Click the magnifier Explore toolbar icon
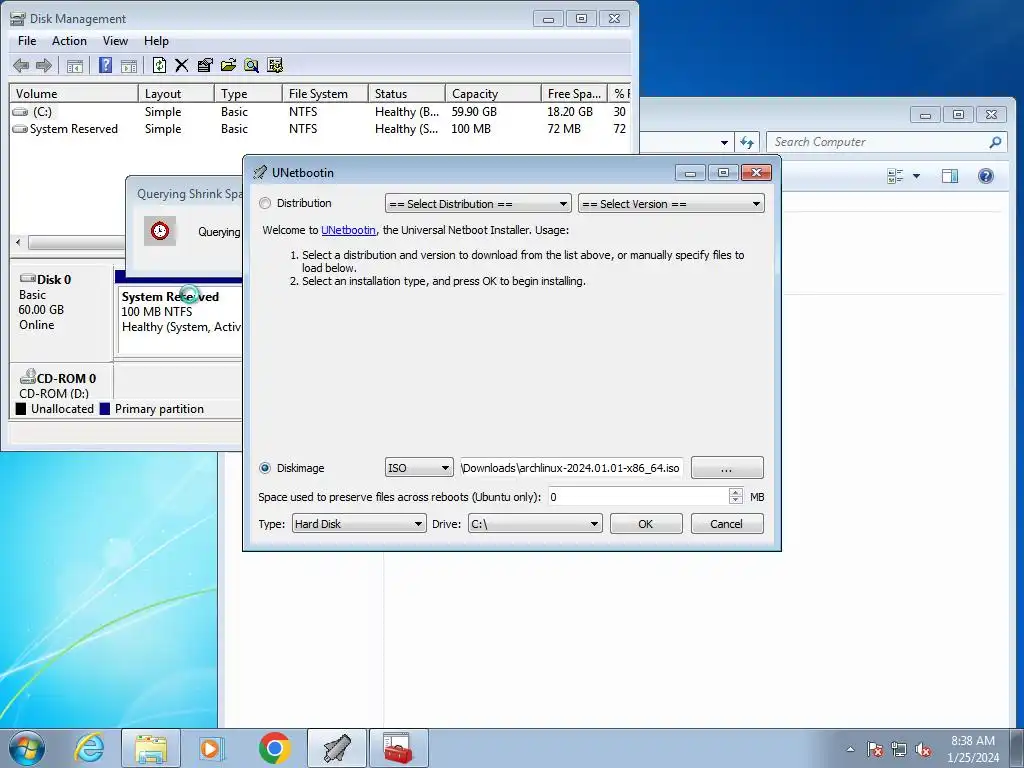Viewport: 1024px width, 768px height. [x=251, y=65]
